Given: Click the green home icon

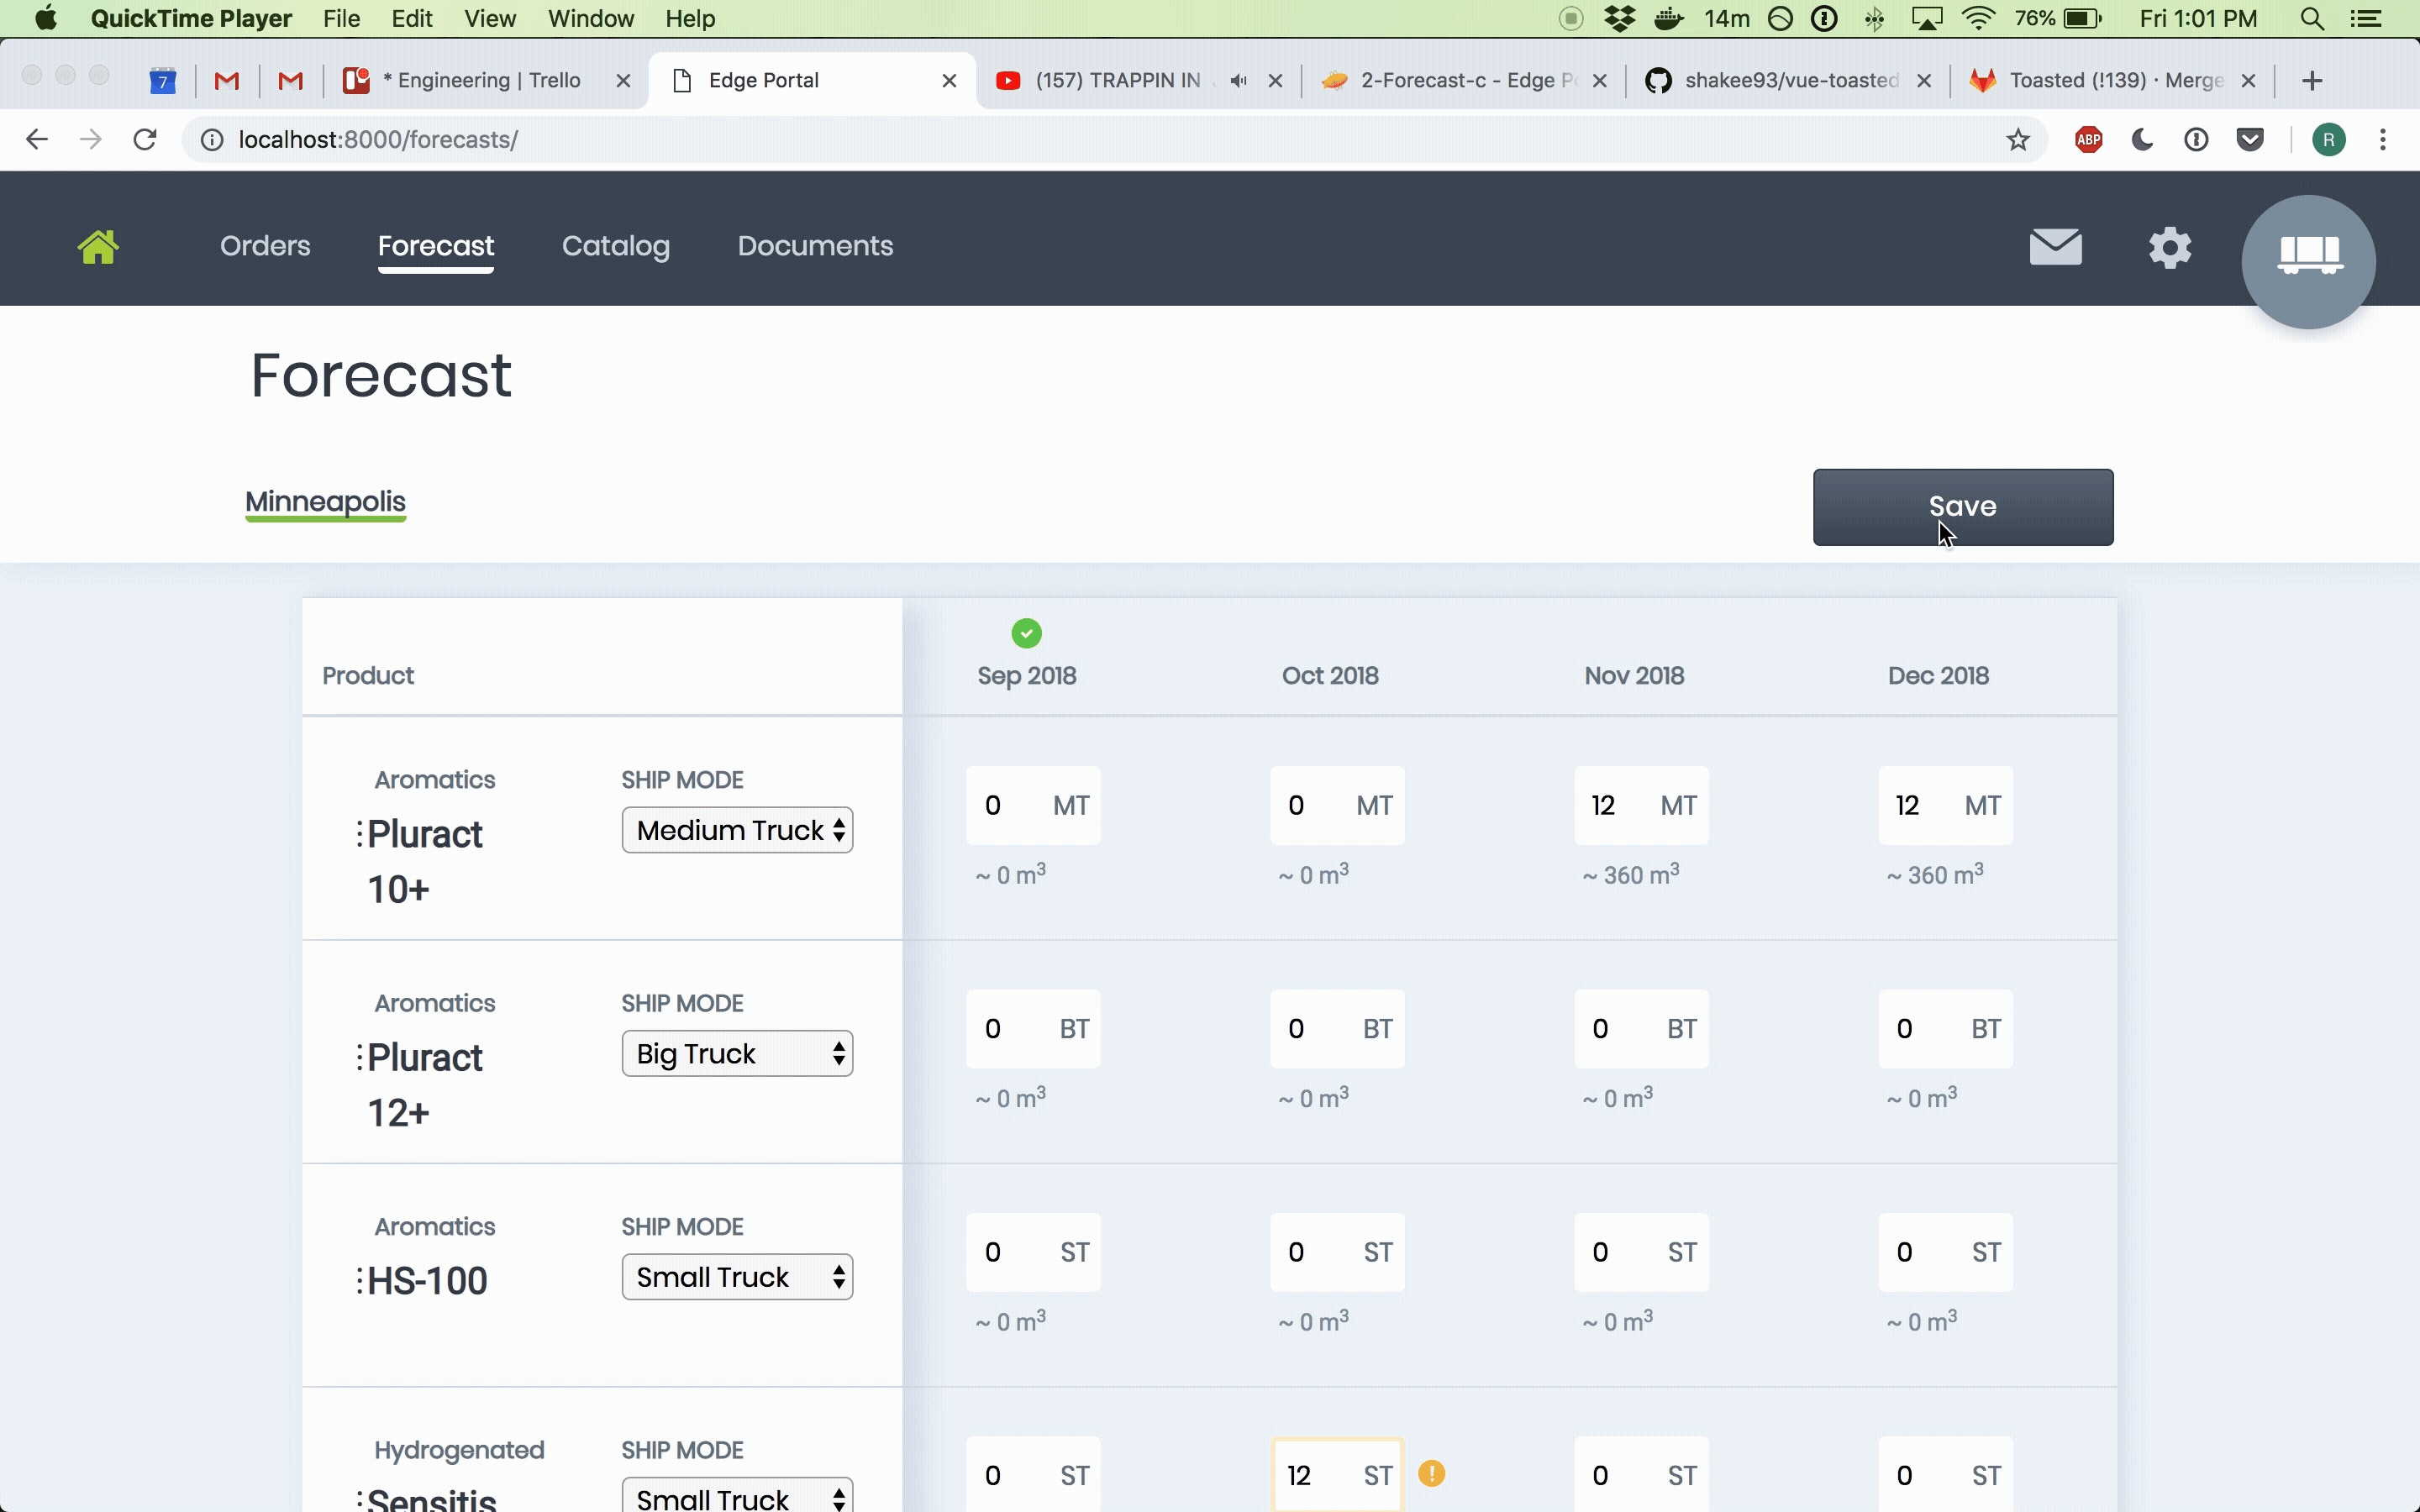Looking at the screenshot, I should [x=98, y=247].
